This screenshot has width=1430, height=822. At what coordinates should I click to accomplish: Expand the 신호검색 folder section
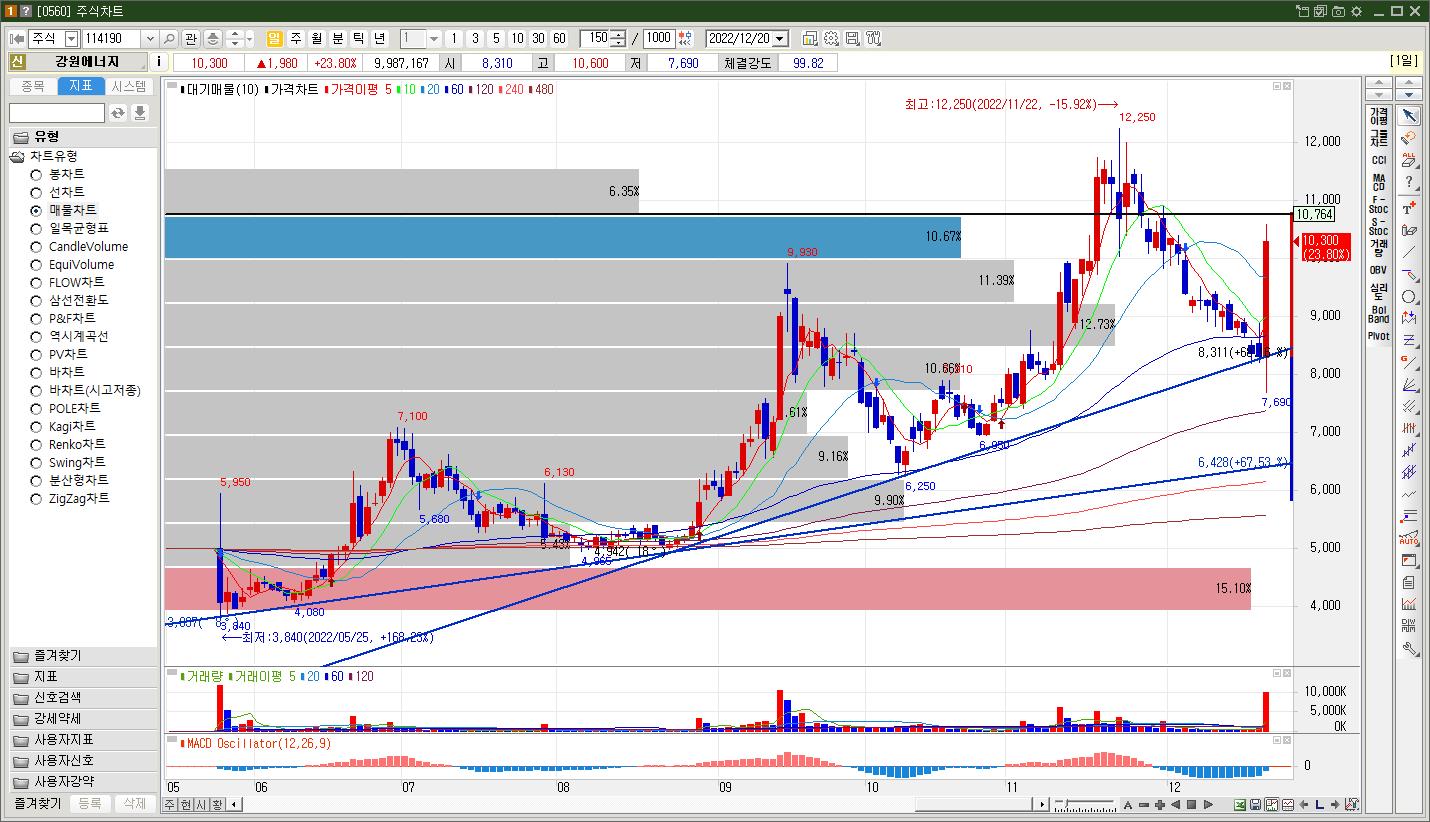coord(83,698)
